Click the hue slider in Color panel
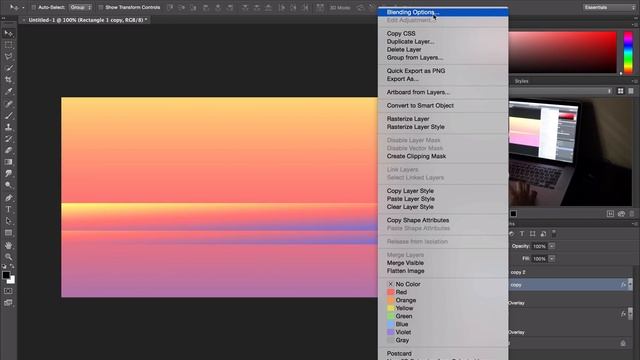Image resolution: width=640 pixels, height=360 pixels. coord(628,53)
